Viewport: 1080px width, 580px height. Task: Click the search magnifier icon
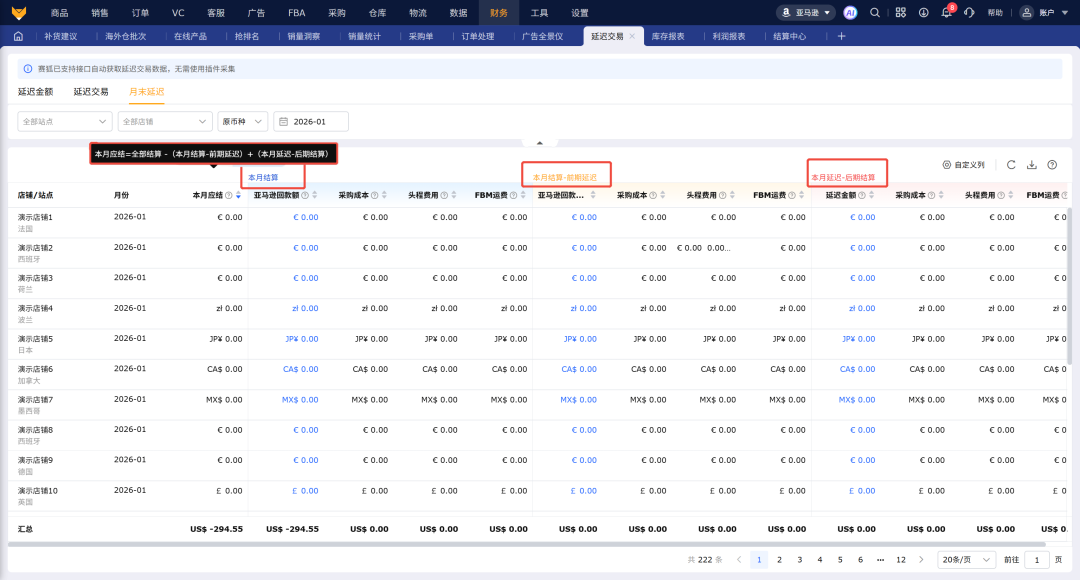coord(875,12)
